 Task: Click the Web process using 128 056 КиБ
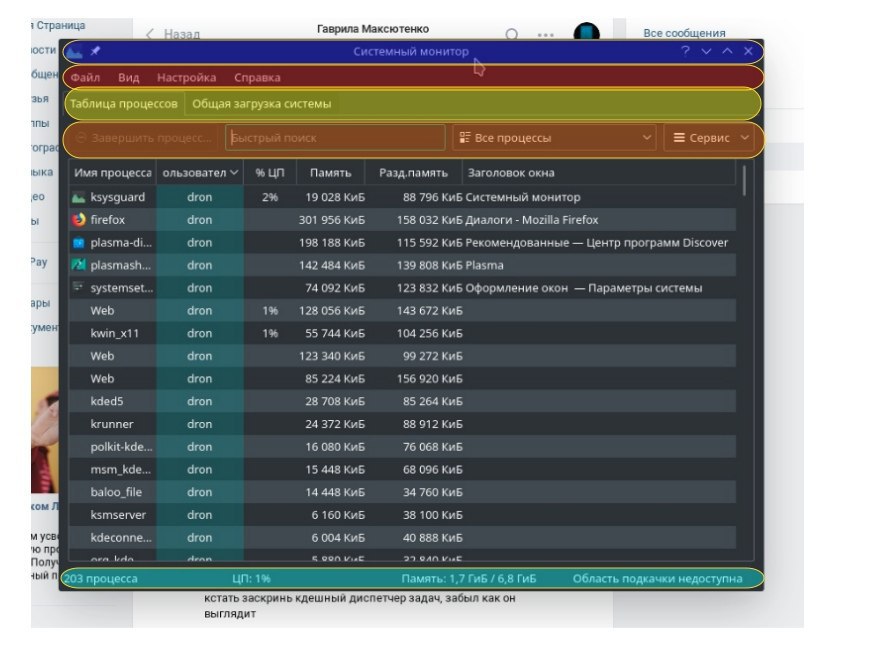[403, 311]
